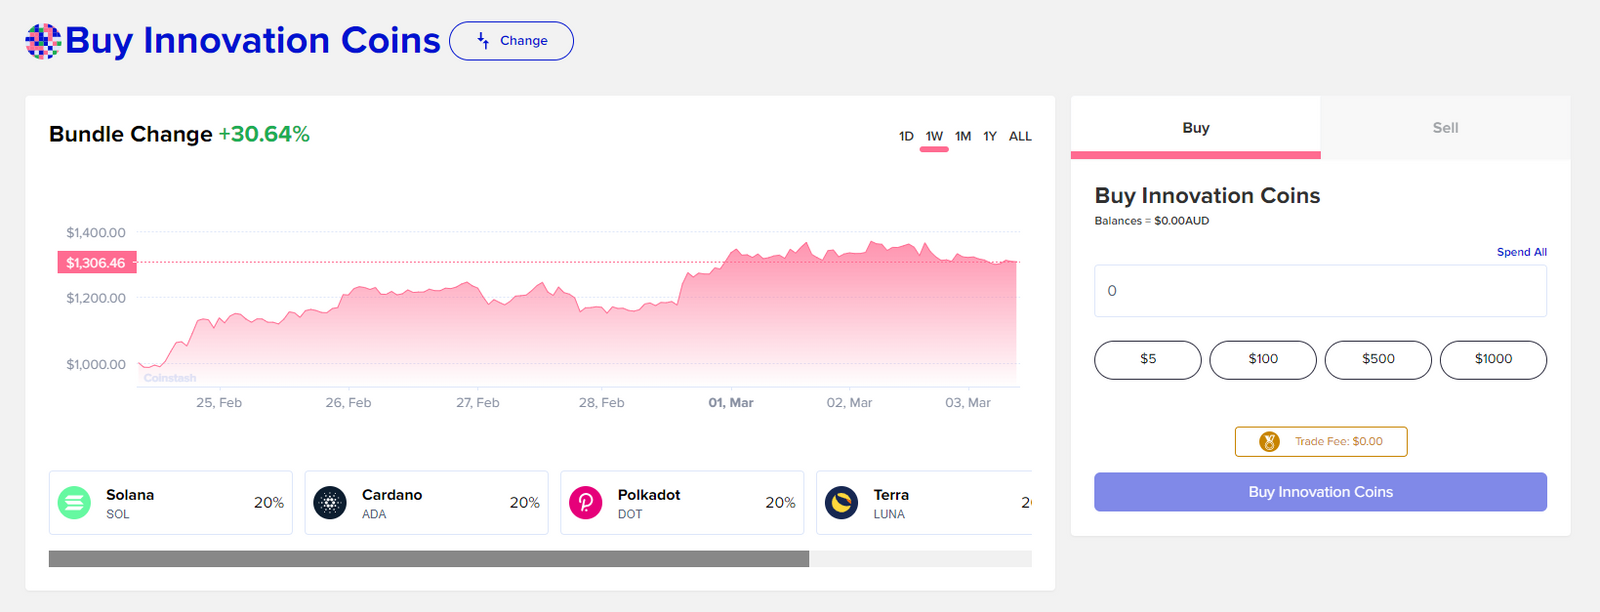Click the $1,306.46 current price label
The image size is (1600, 612).
[x=97, y=263]
